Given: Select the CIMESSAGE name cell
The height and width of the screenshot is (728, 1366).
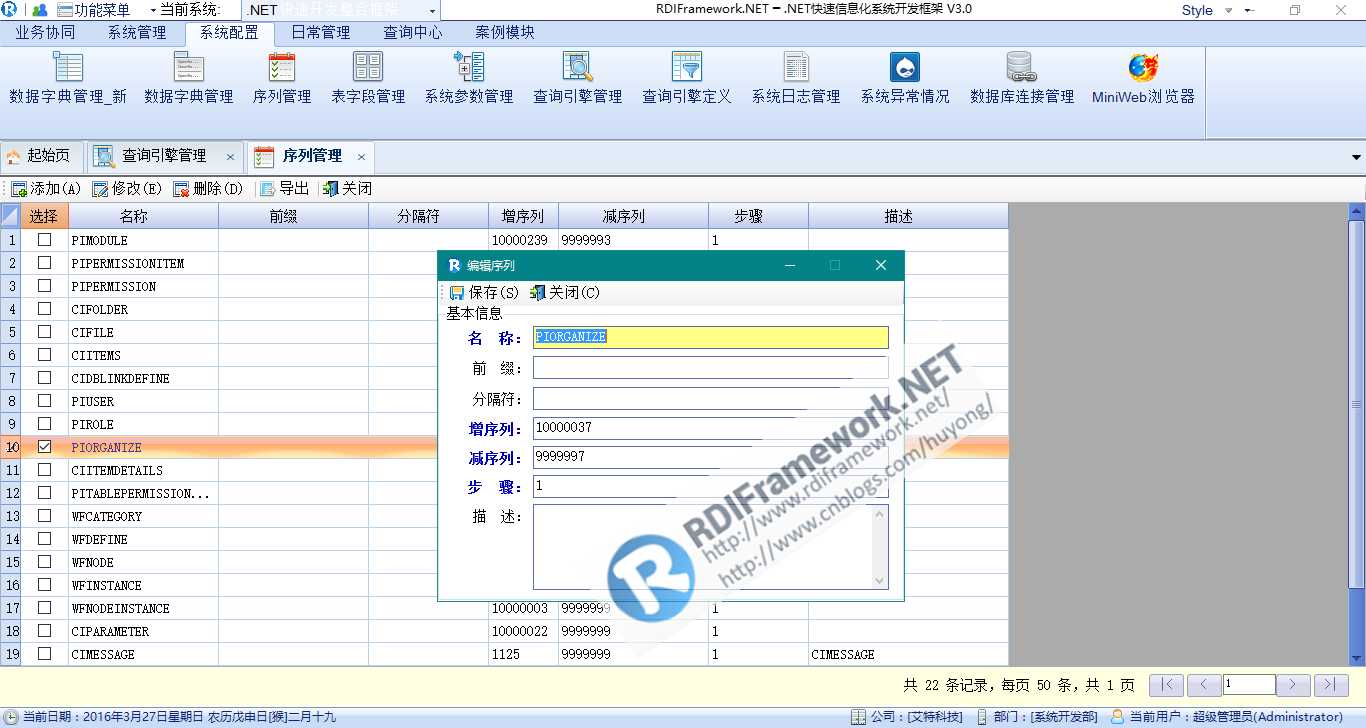Looking at the screenshot, I should tap(144, 654).
